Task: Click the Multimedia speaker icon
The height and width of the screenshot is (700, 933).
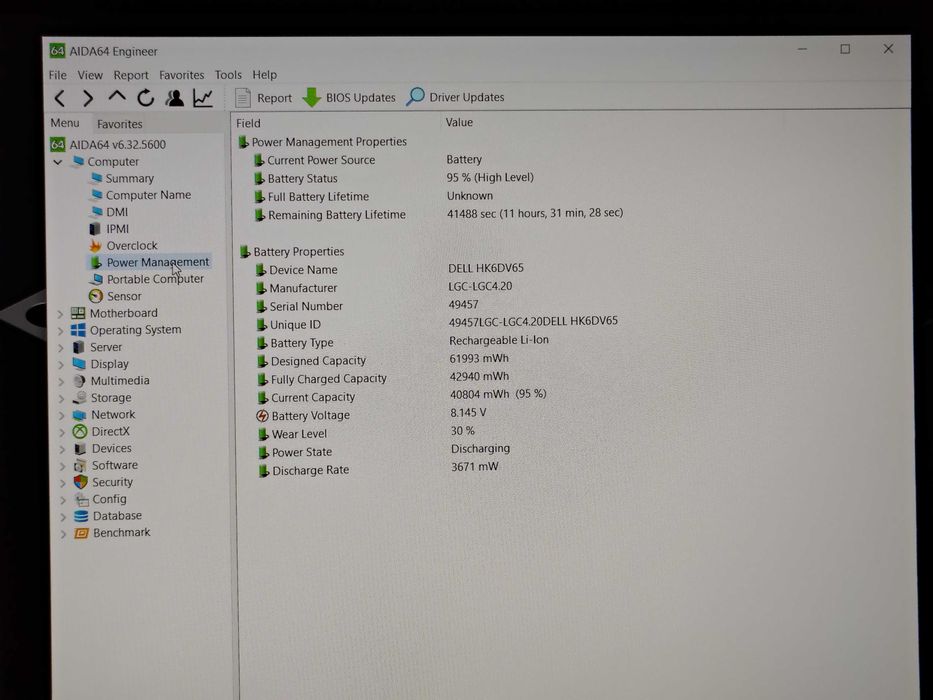Action: (x=79, y=381)
